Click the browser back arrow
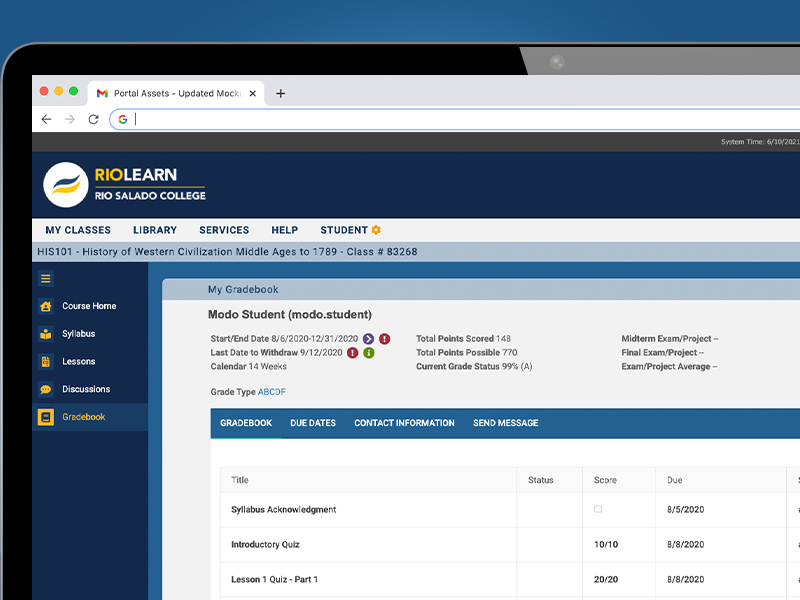 46,119
